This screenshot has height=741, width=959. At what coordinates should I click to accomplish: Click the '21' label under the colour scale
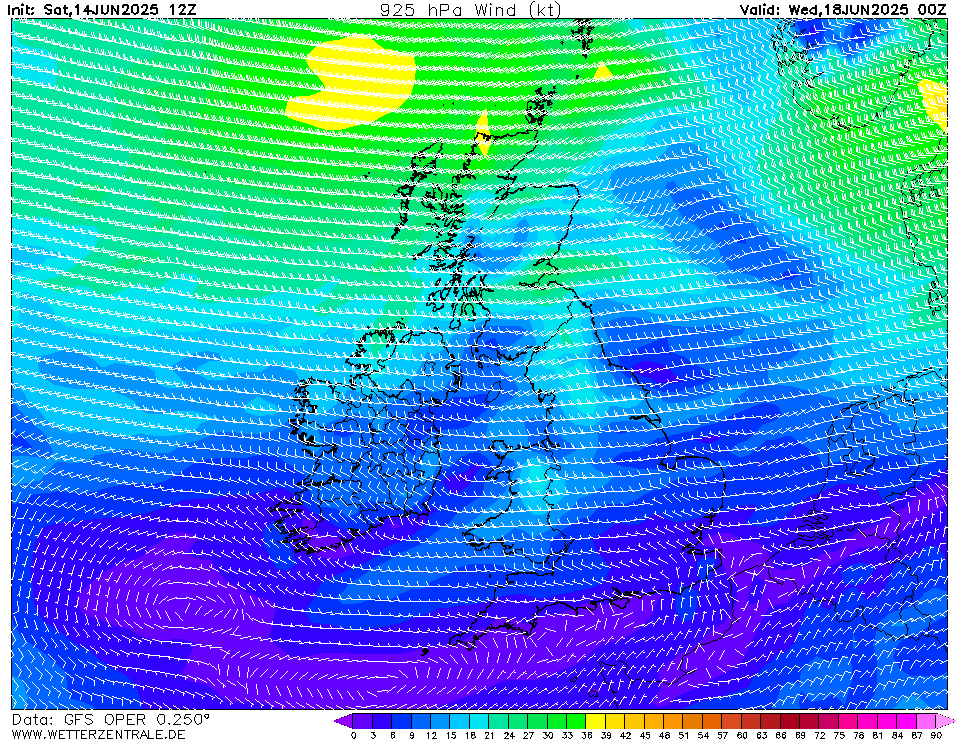489,735
